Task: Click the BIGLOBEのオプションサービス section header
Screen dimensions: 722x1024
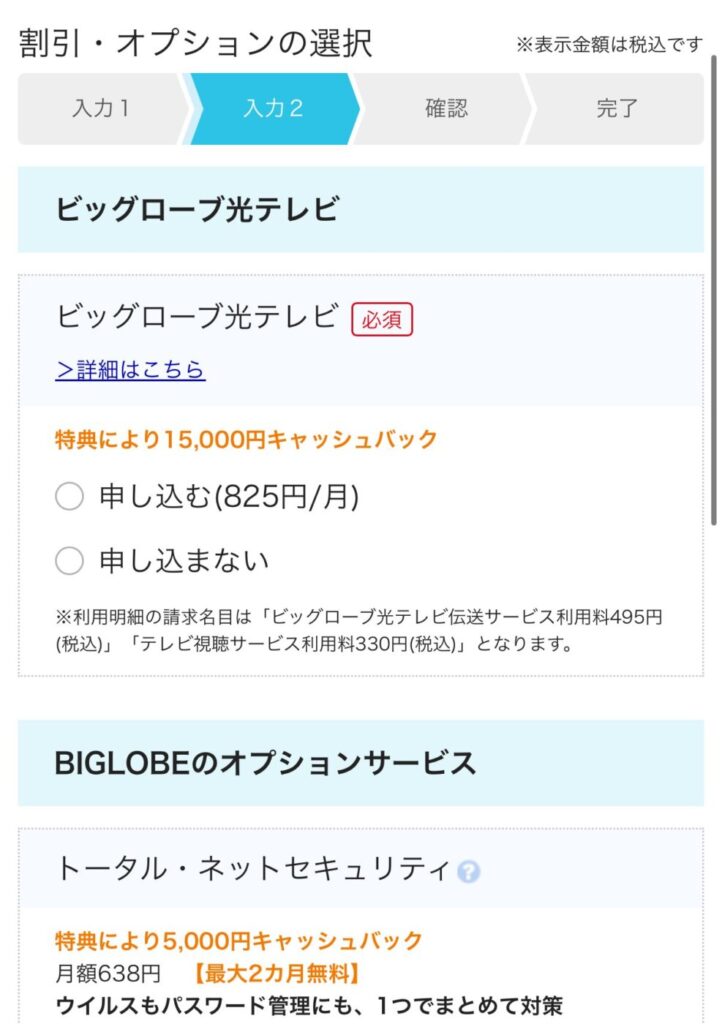Action: click(x=360, y=763)
